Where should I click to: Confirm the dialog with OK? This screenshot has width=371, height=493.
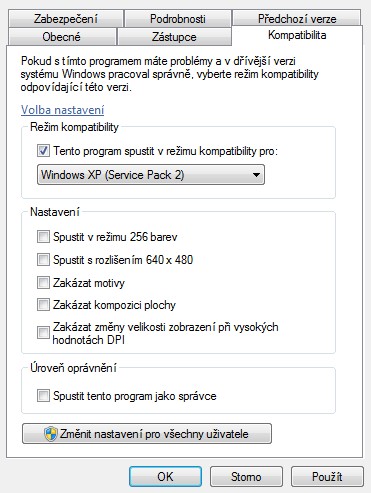coord(165,477)
